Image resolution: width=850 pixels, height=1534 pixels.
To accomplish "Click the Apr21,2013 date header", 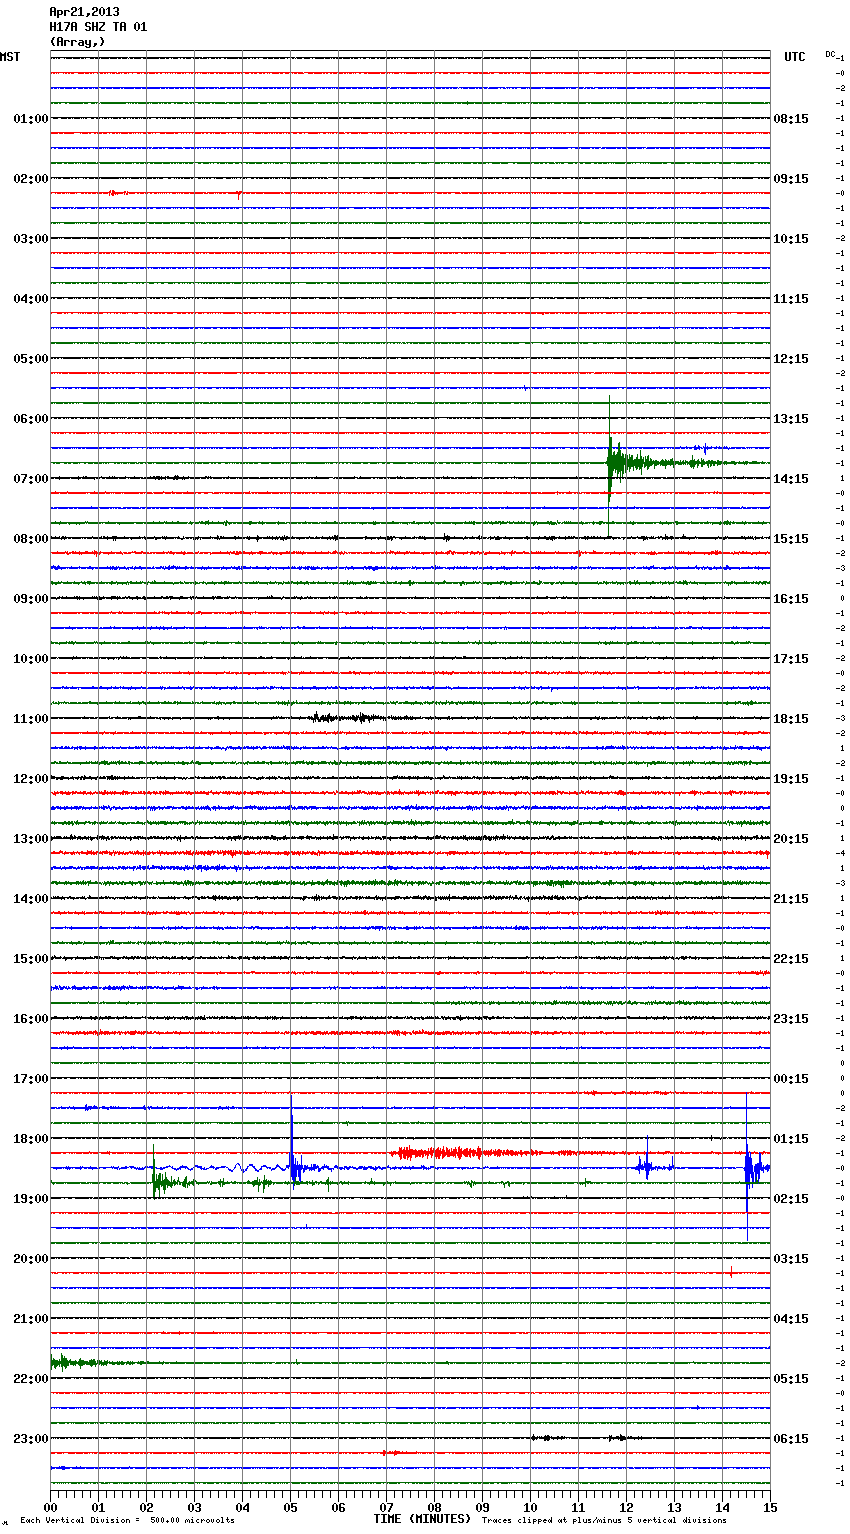I will [84, 12].
